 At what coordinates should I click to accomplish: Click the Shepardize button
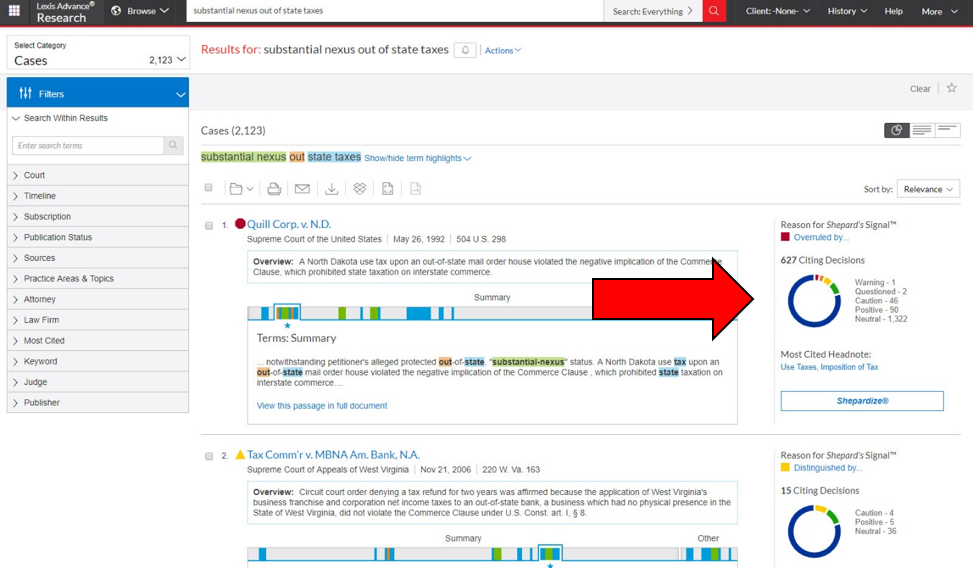click(862, 401)
